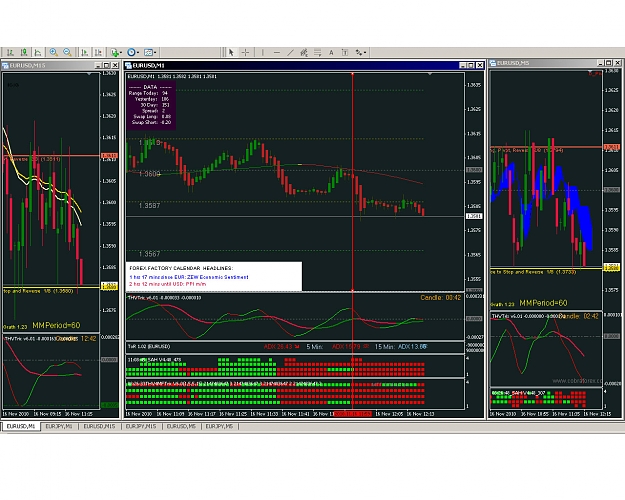This screenshot has height=500, width=625.
Task: Switch to the EURUSD,M1 tab
Action: (x=21, y=427)
